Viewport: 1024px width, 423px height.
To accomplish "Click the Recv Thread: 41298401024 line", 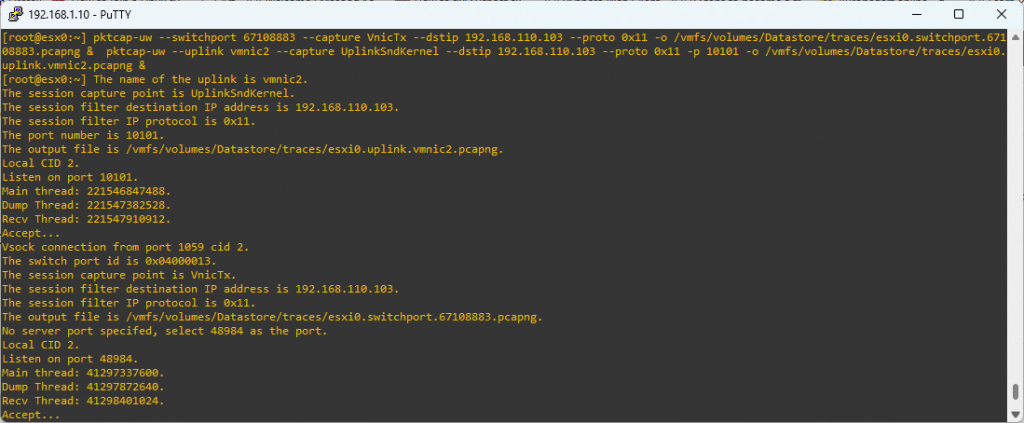I will tap(84, 401).
